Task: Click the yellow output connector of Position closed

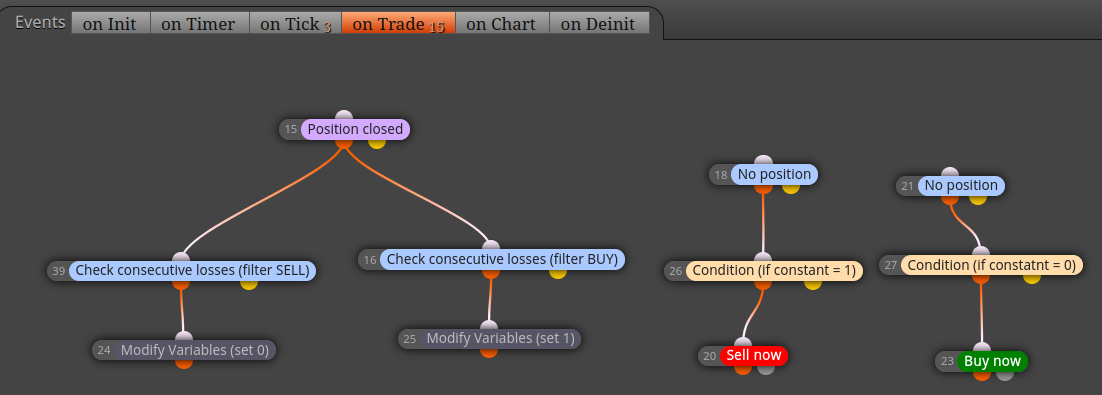Action: (377, 143)
